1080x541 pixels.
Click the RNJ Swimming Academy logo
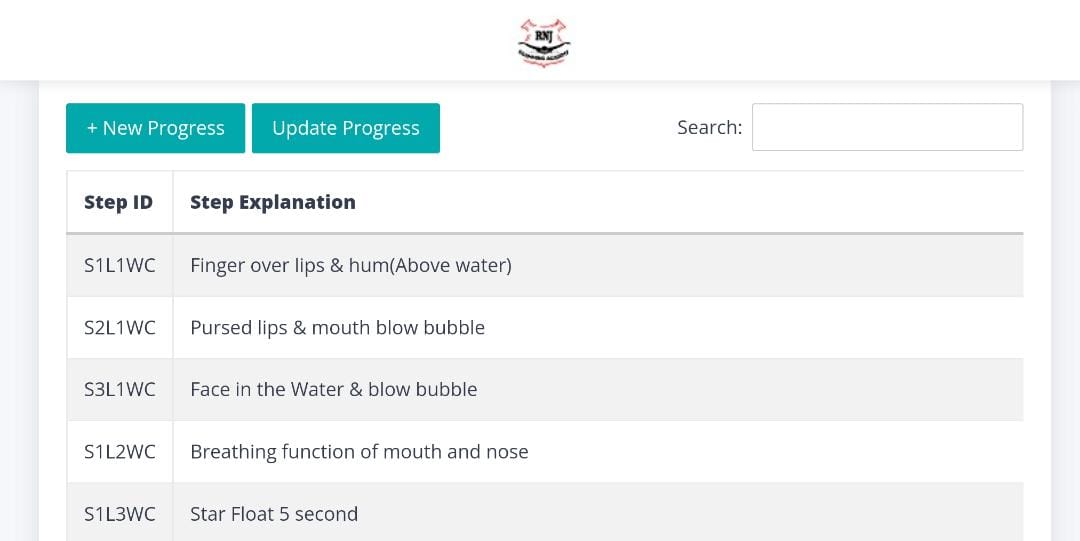coord(543,43)
